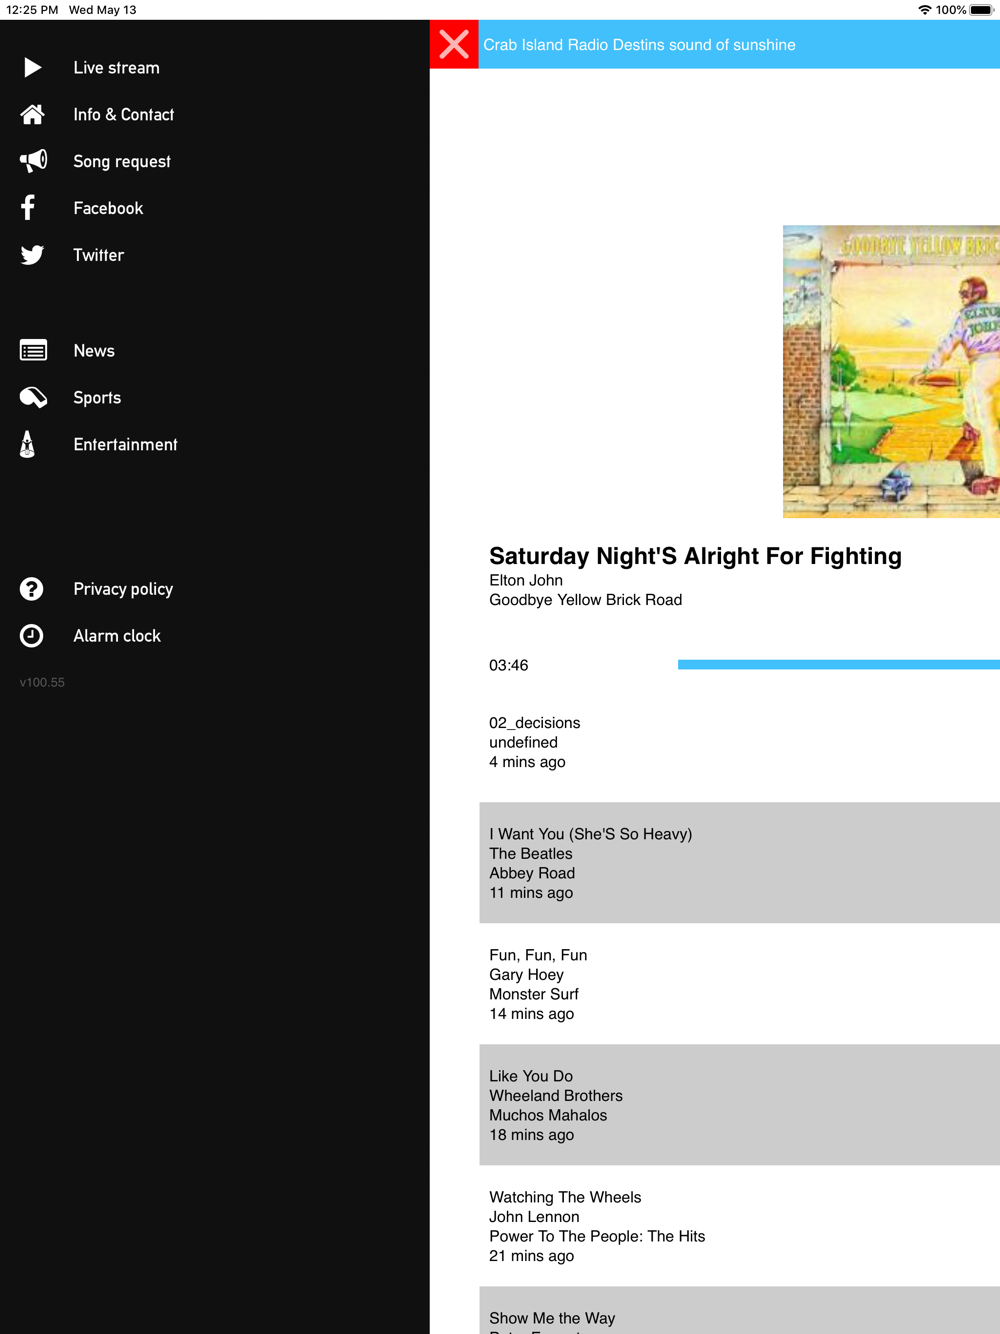Tap the Facebook logo icon

(x=28, y=208)
